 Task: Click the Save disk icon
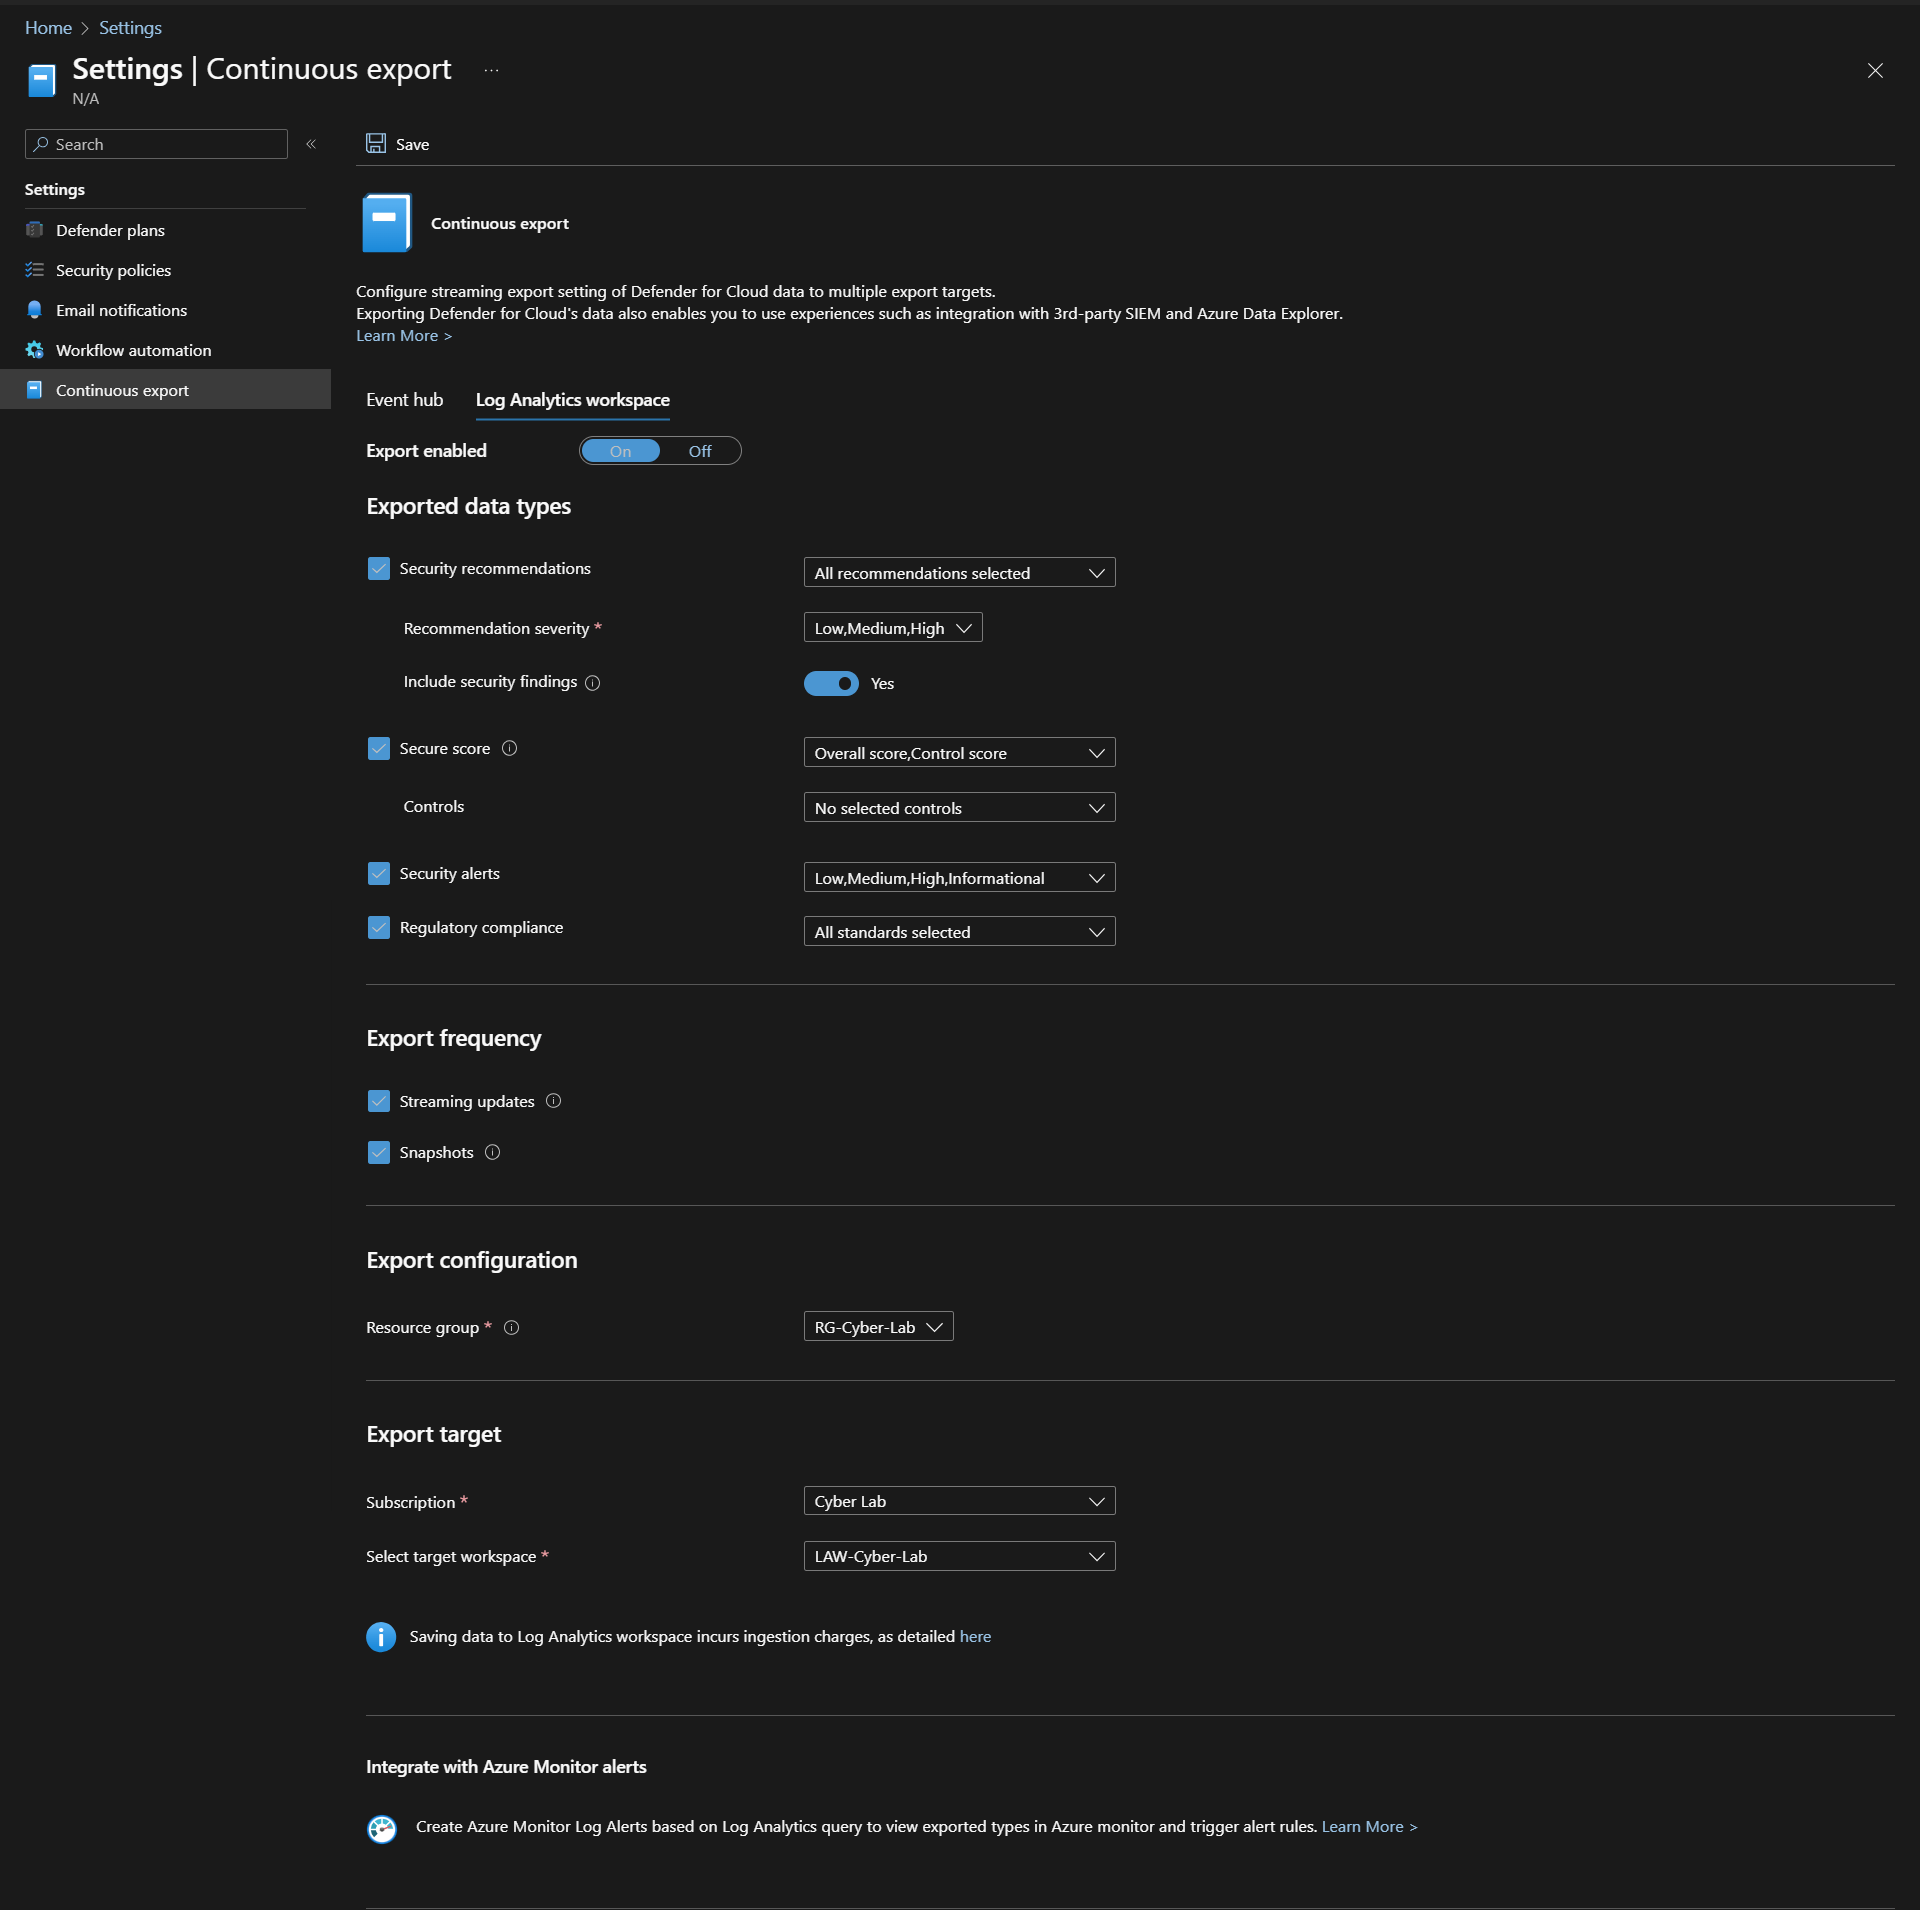point(376,144)
